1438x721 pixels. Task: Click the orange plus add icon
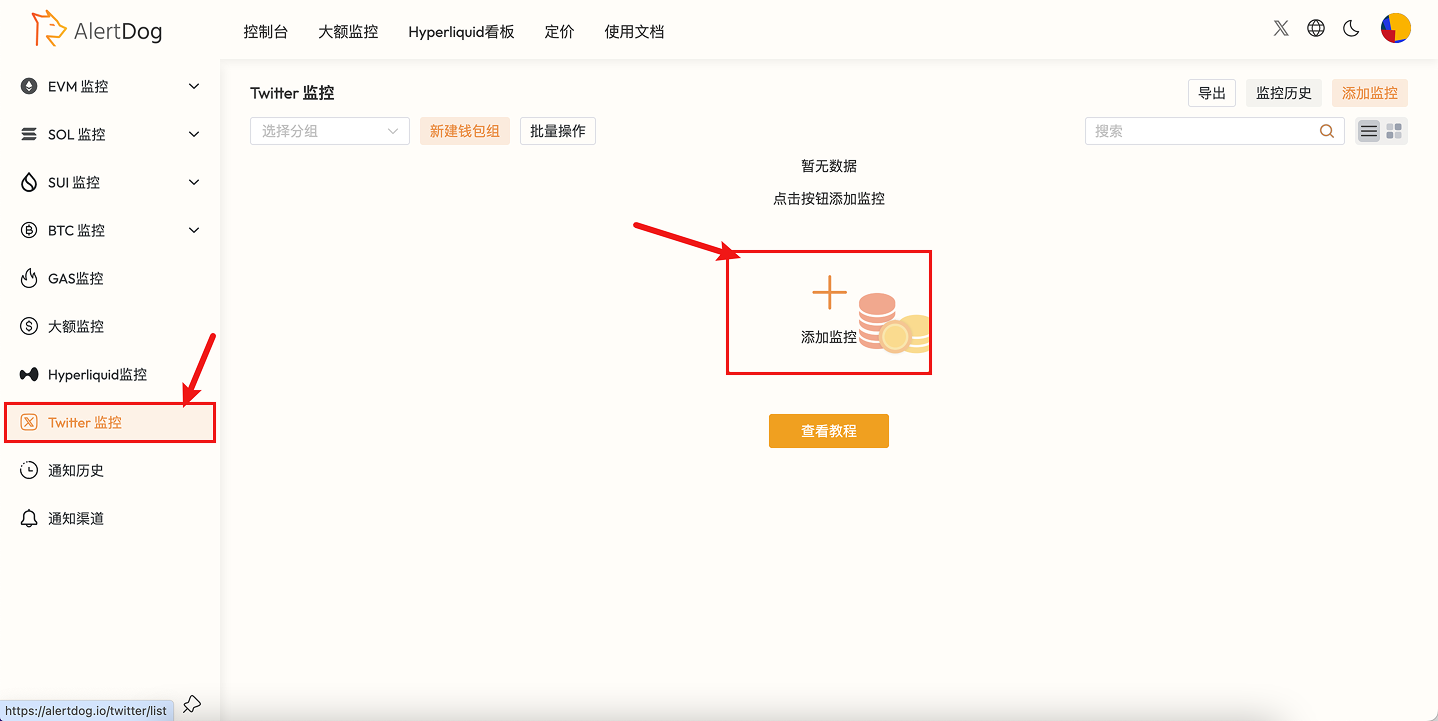(x=829, y=293)
